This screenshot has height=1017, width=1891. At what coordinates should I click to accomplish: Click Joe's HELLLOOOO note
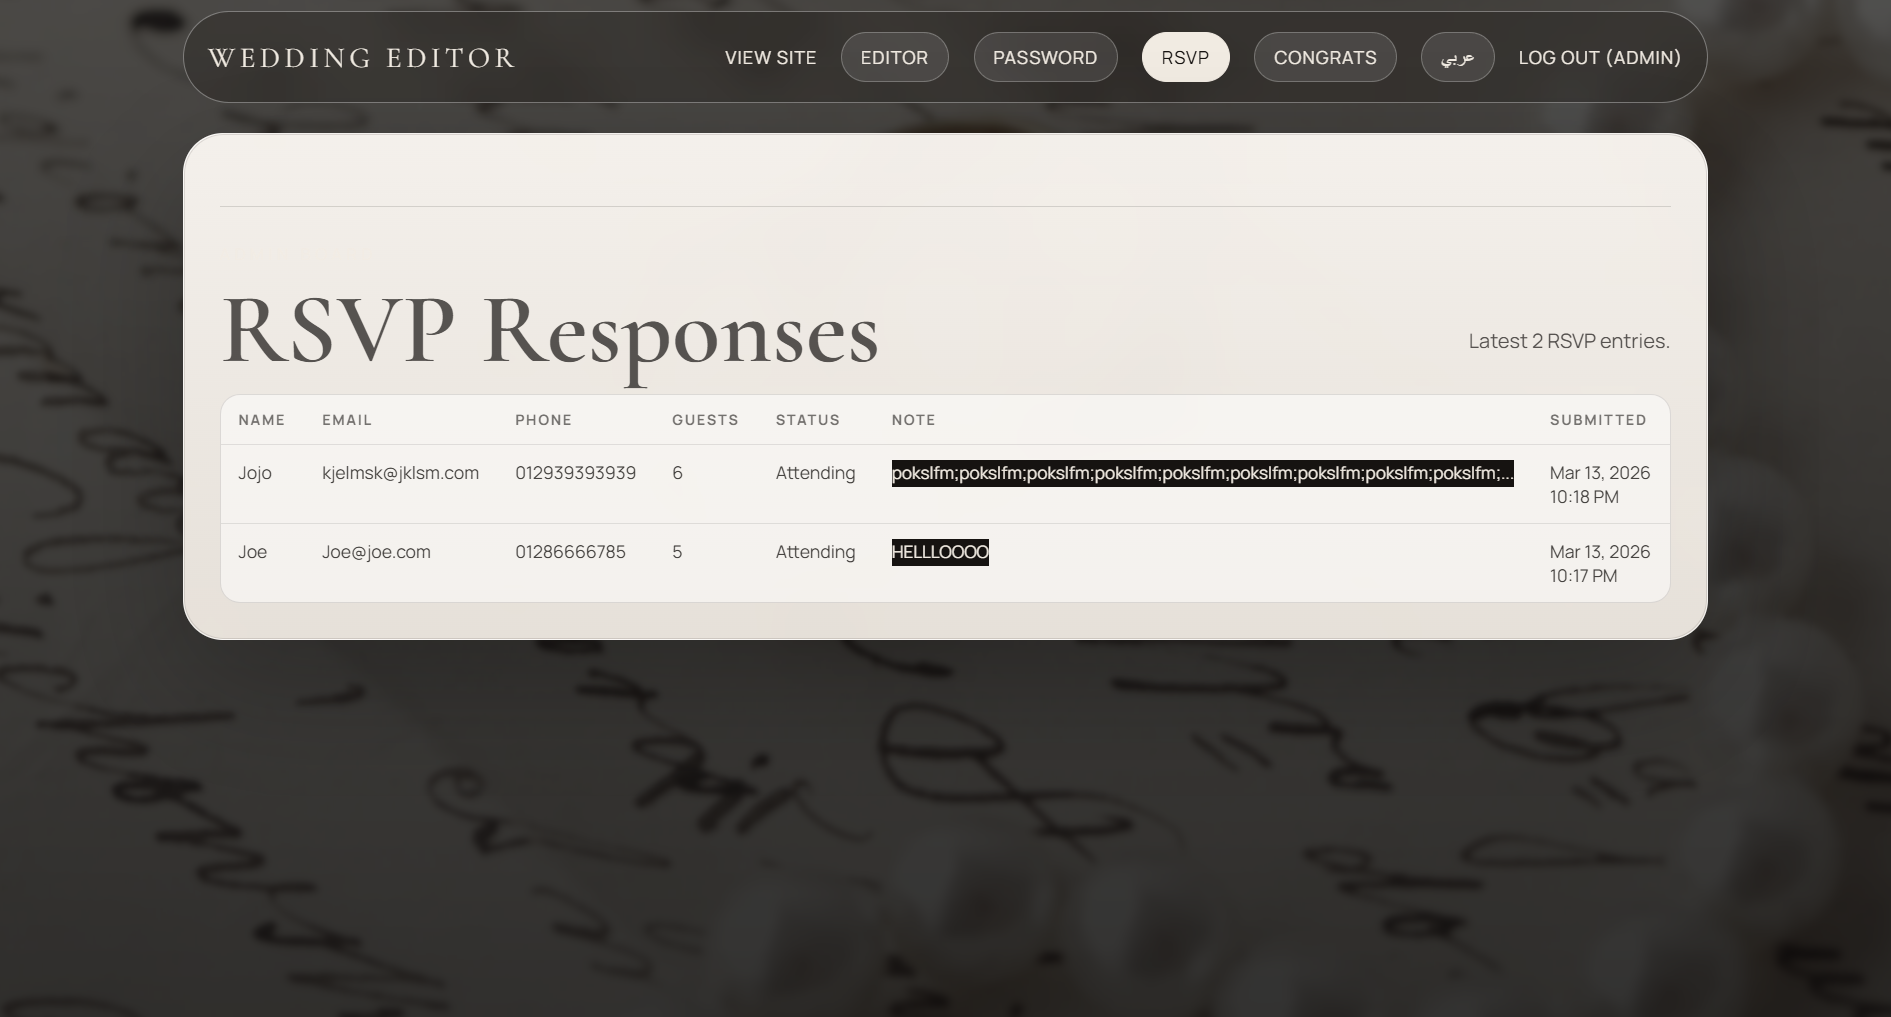click(x=940, y=552)
